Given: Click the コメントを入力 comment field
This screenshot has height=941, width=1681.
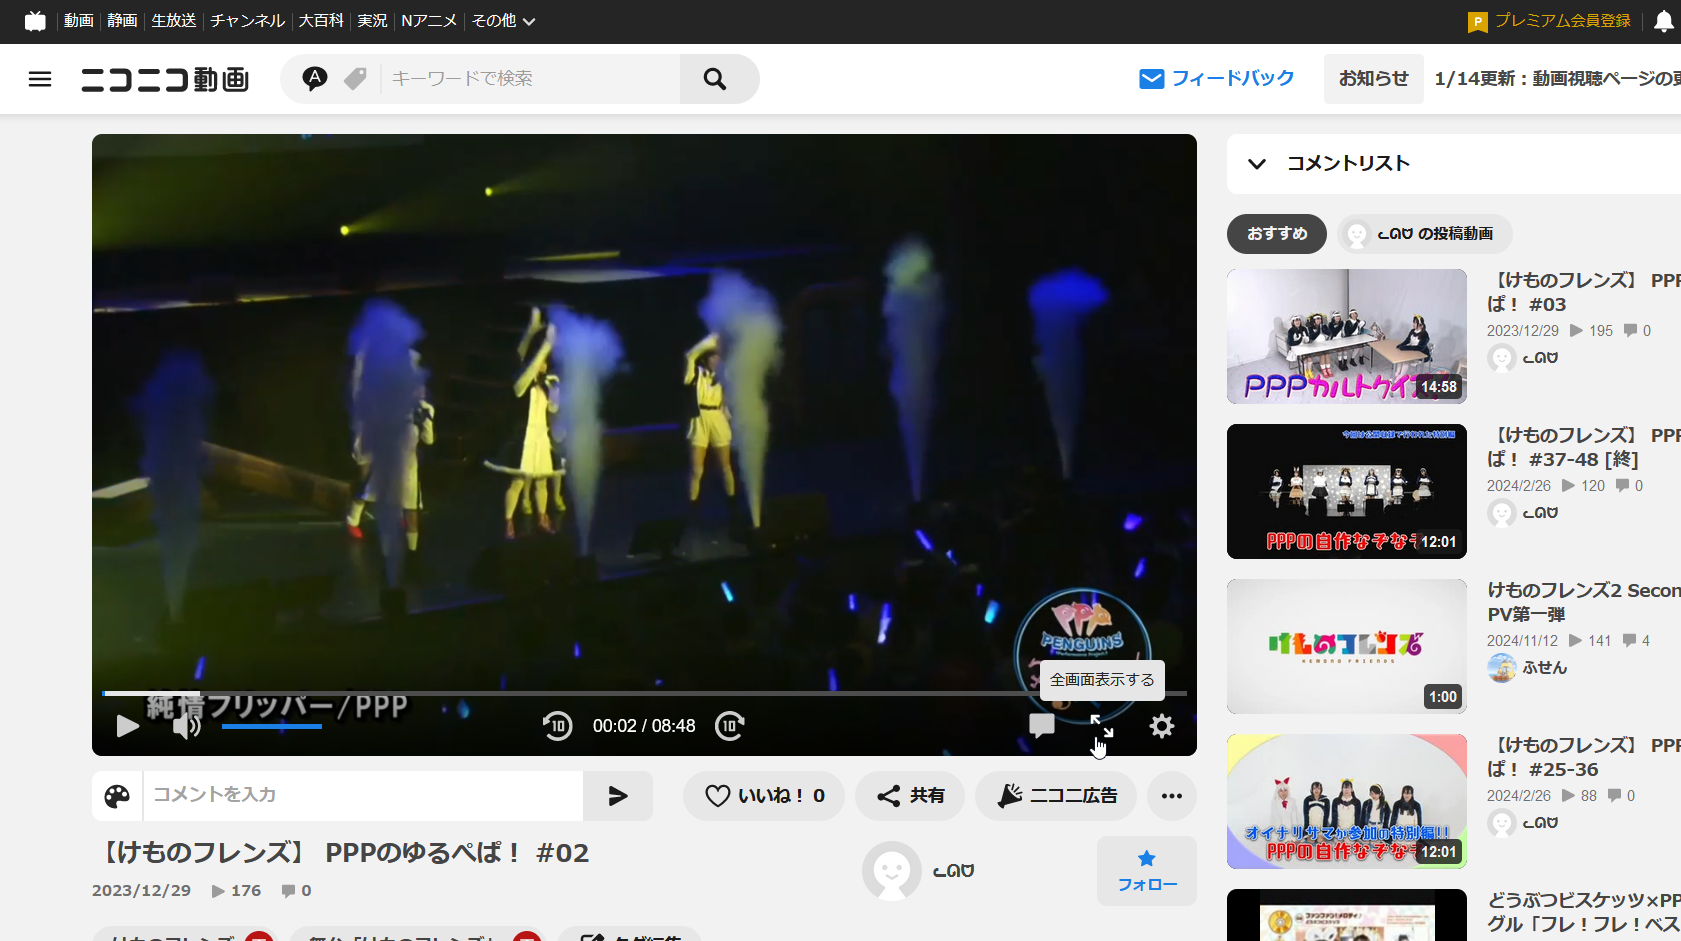Looking at the screenshot, I should click(363, 796).
